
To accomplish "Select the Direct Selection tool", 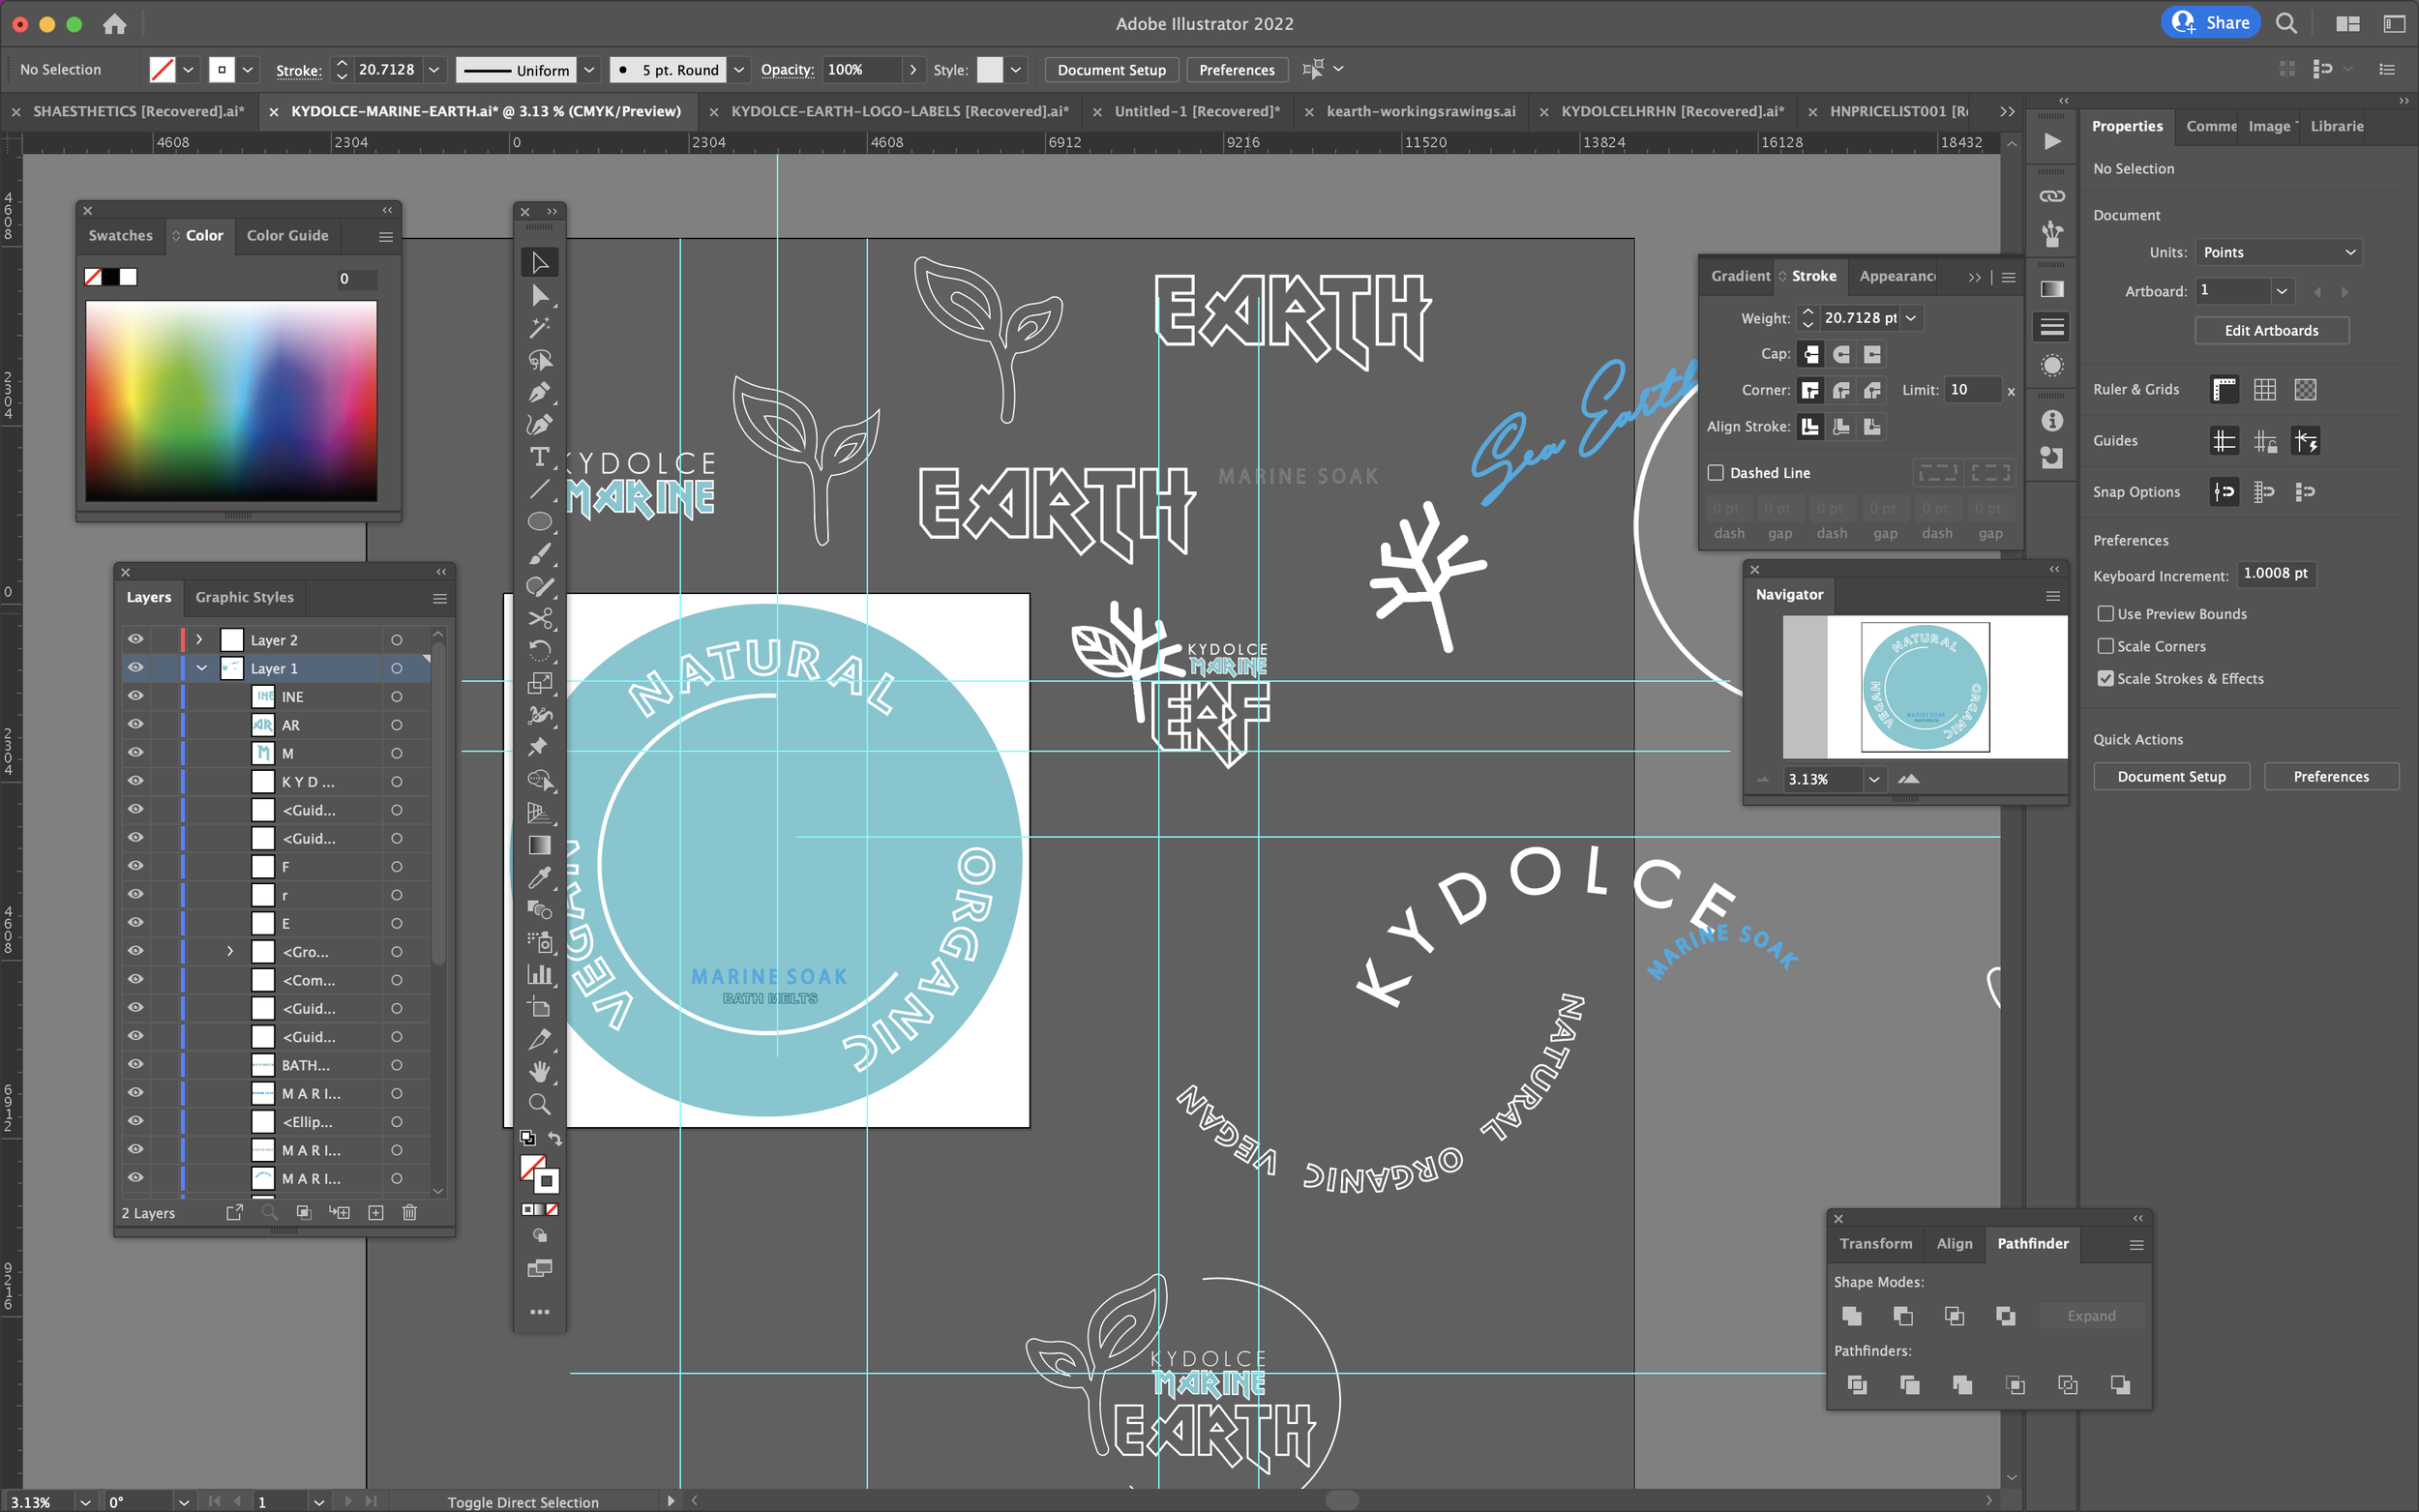I will [x=540, y=295].
